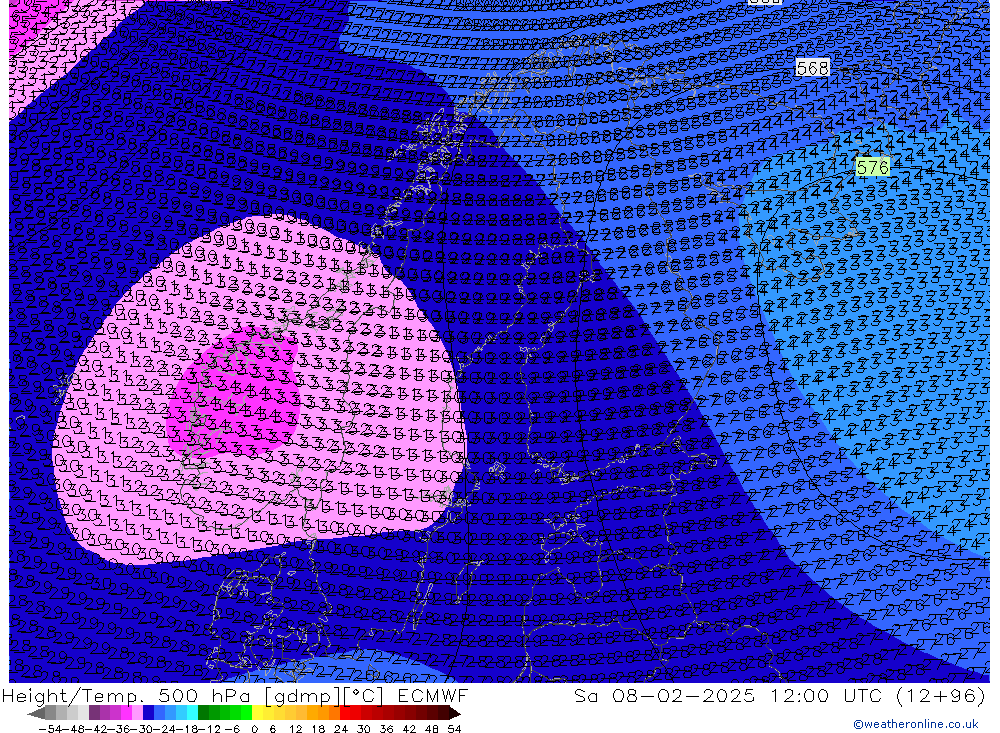Click the legend value -54

[x=50, y=729]
